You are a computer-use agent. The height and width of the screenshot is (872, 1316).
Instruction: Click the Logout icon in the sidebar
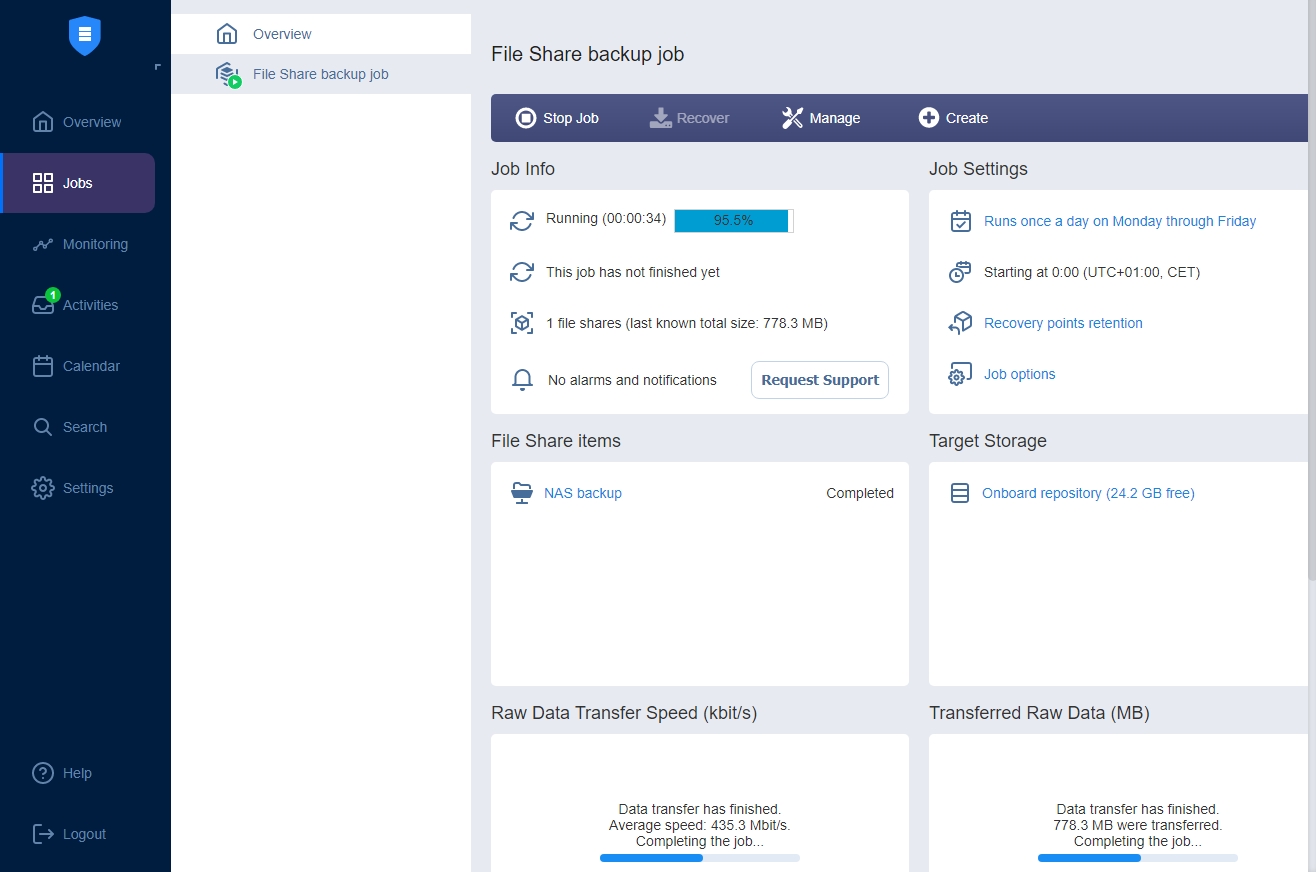[42, 833]
